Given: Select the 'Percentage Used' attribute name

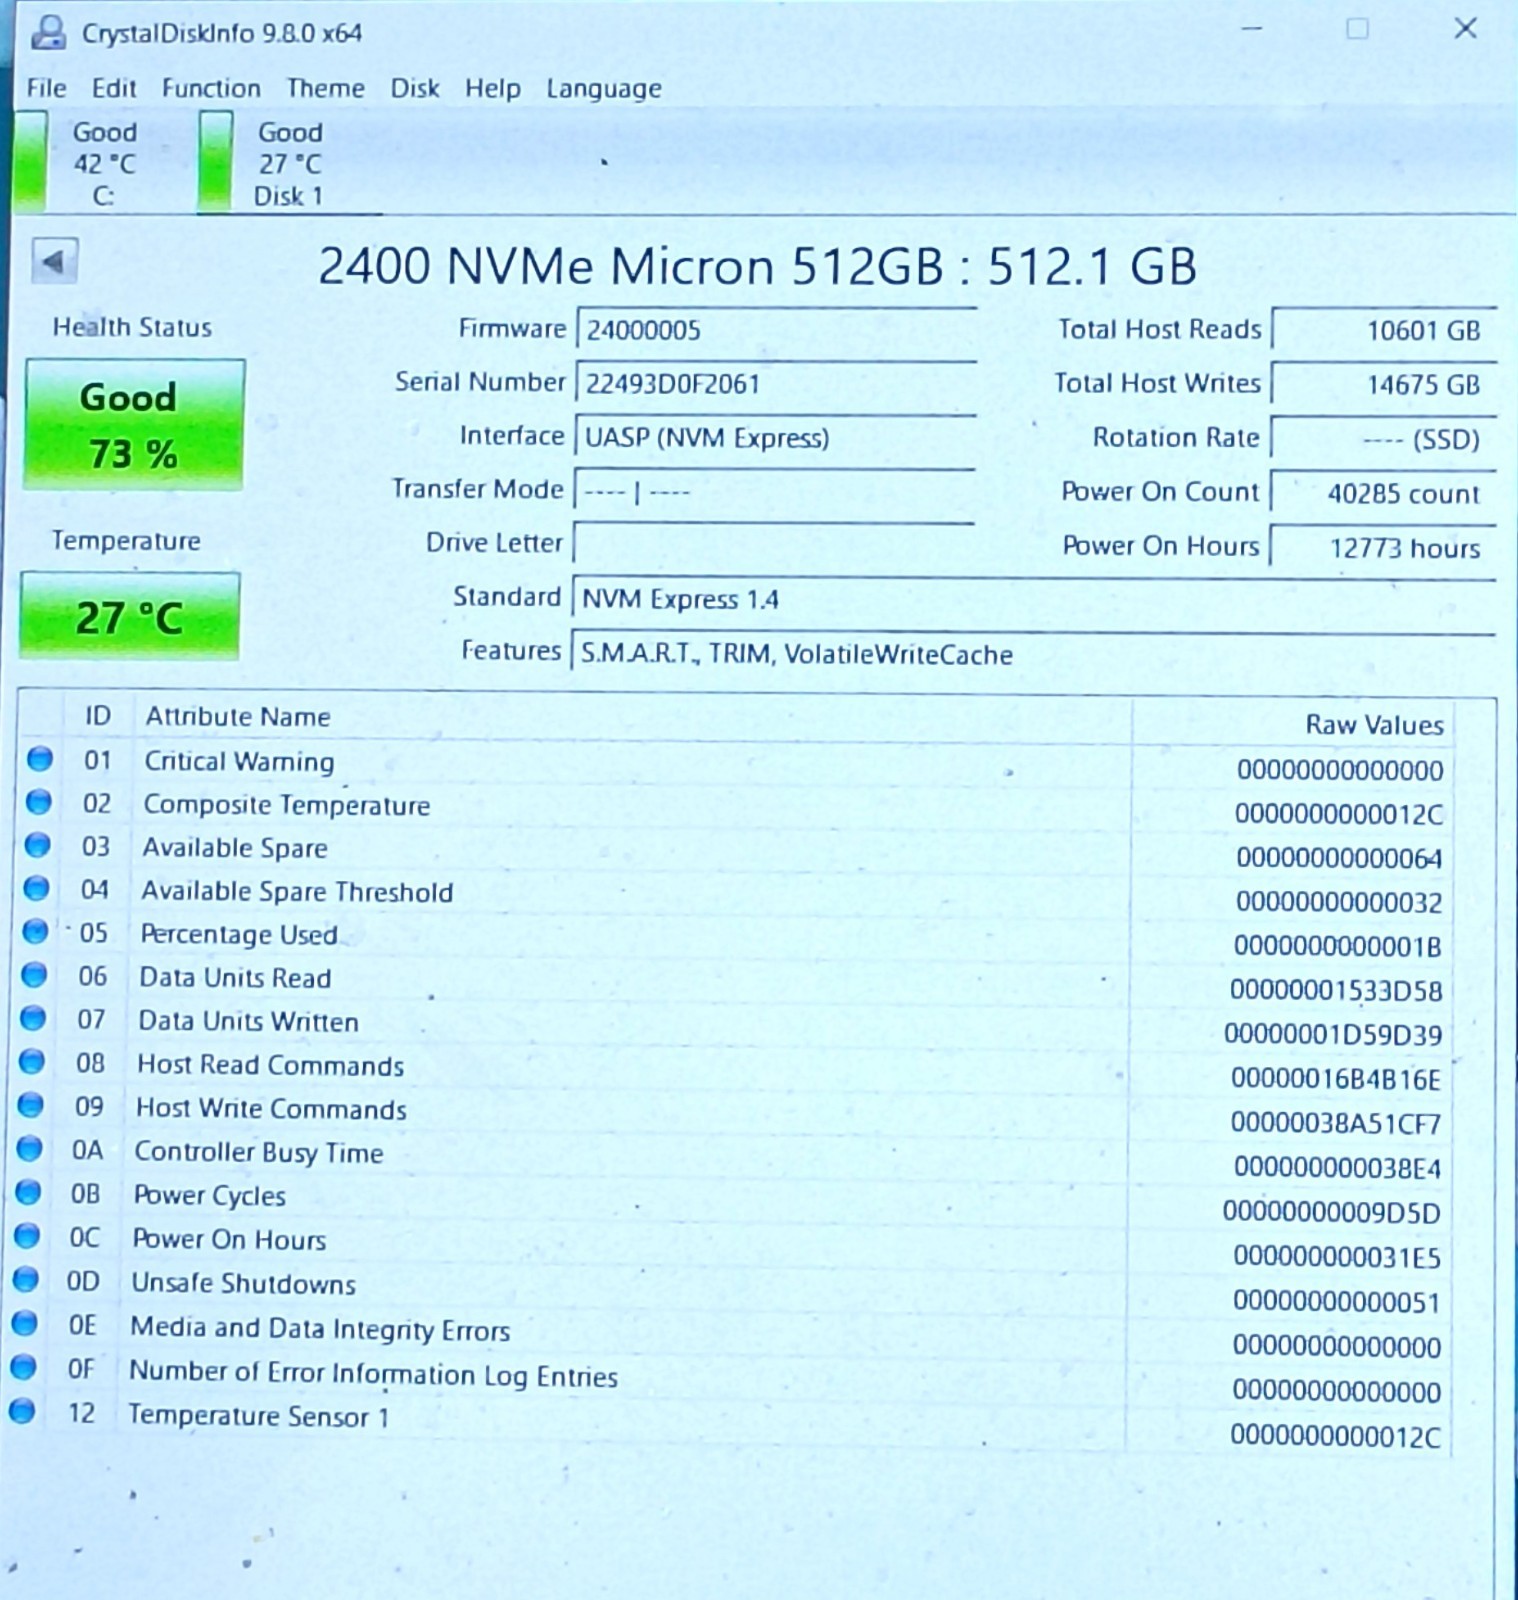Looking at the screenshot, I should coord(238,934).
